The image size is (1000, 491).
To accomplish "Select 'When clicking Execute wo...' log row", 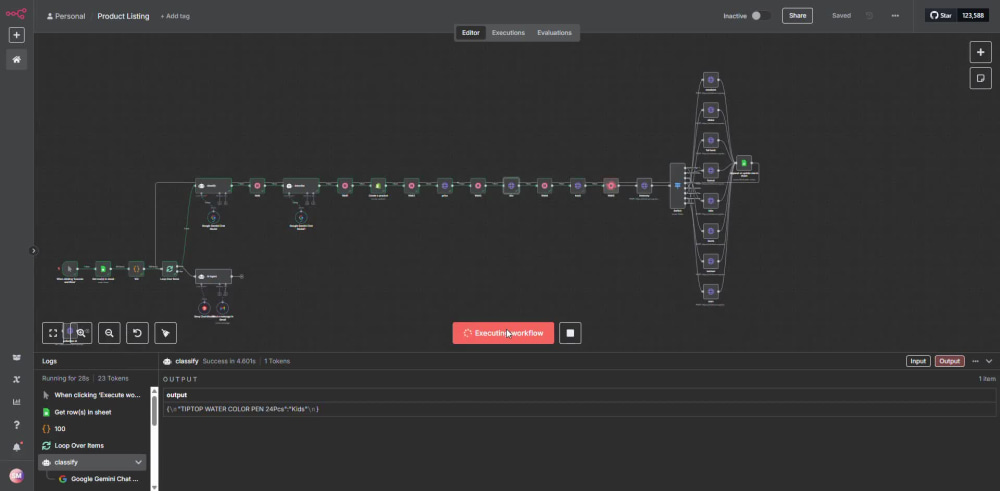I will [94, 395].
